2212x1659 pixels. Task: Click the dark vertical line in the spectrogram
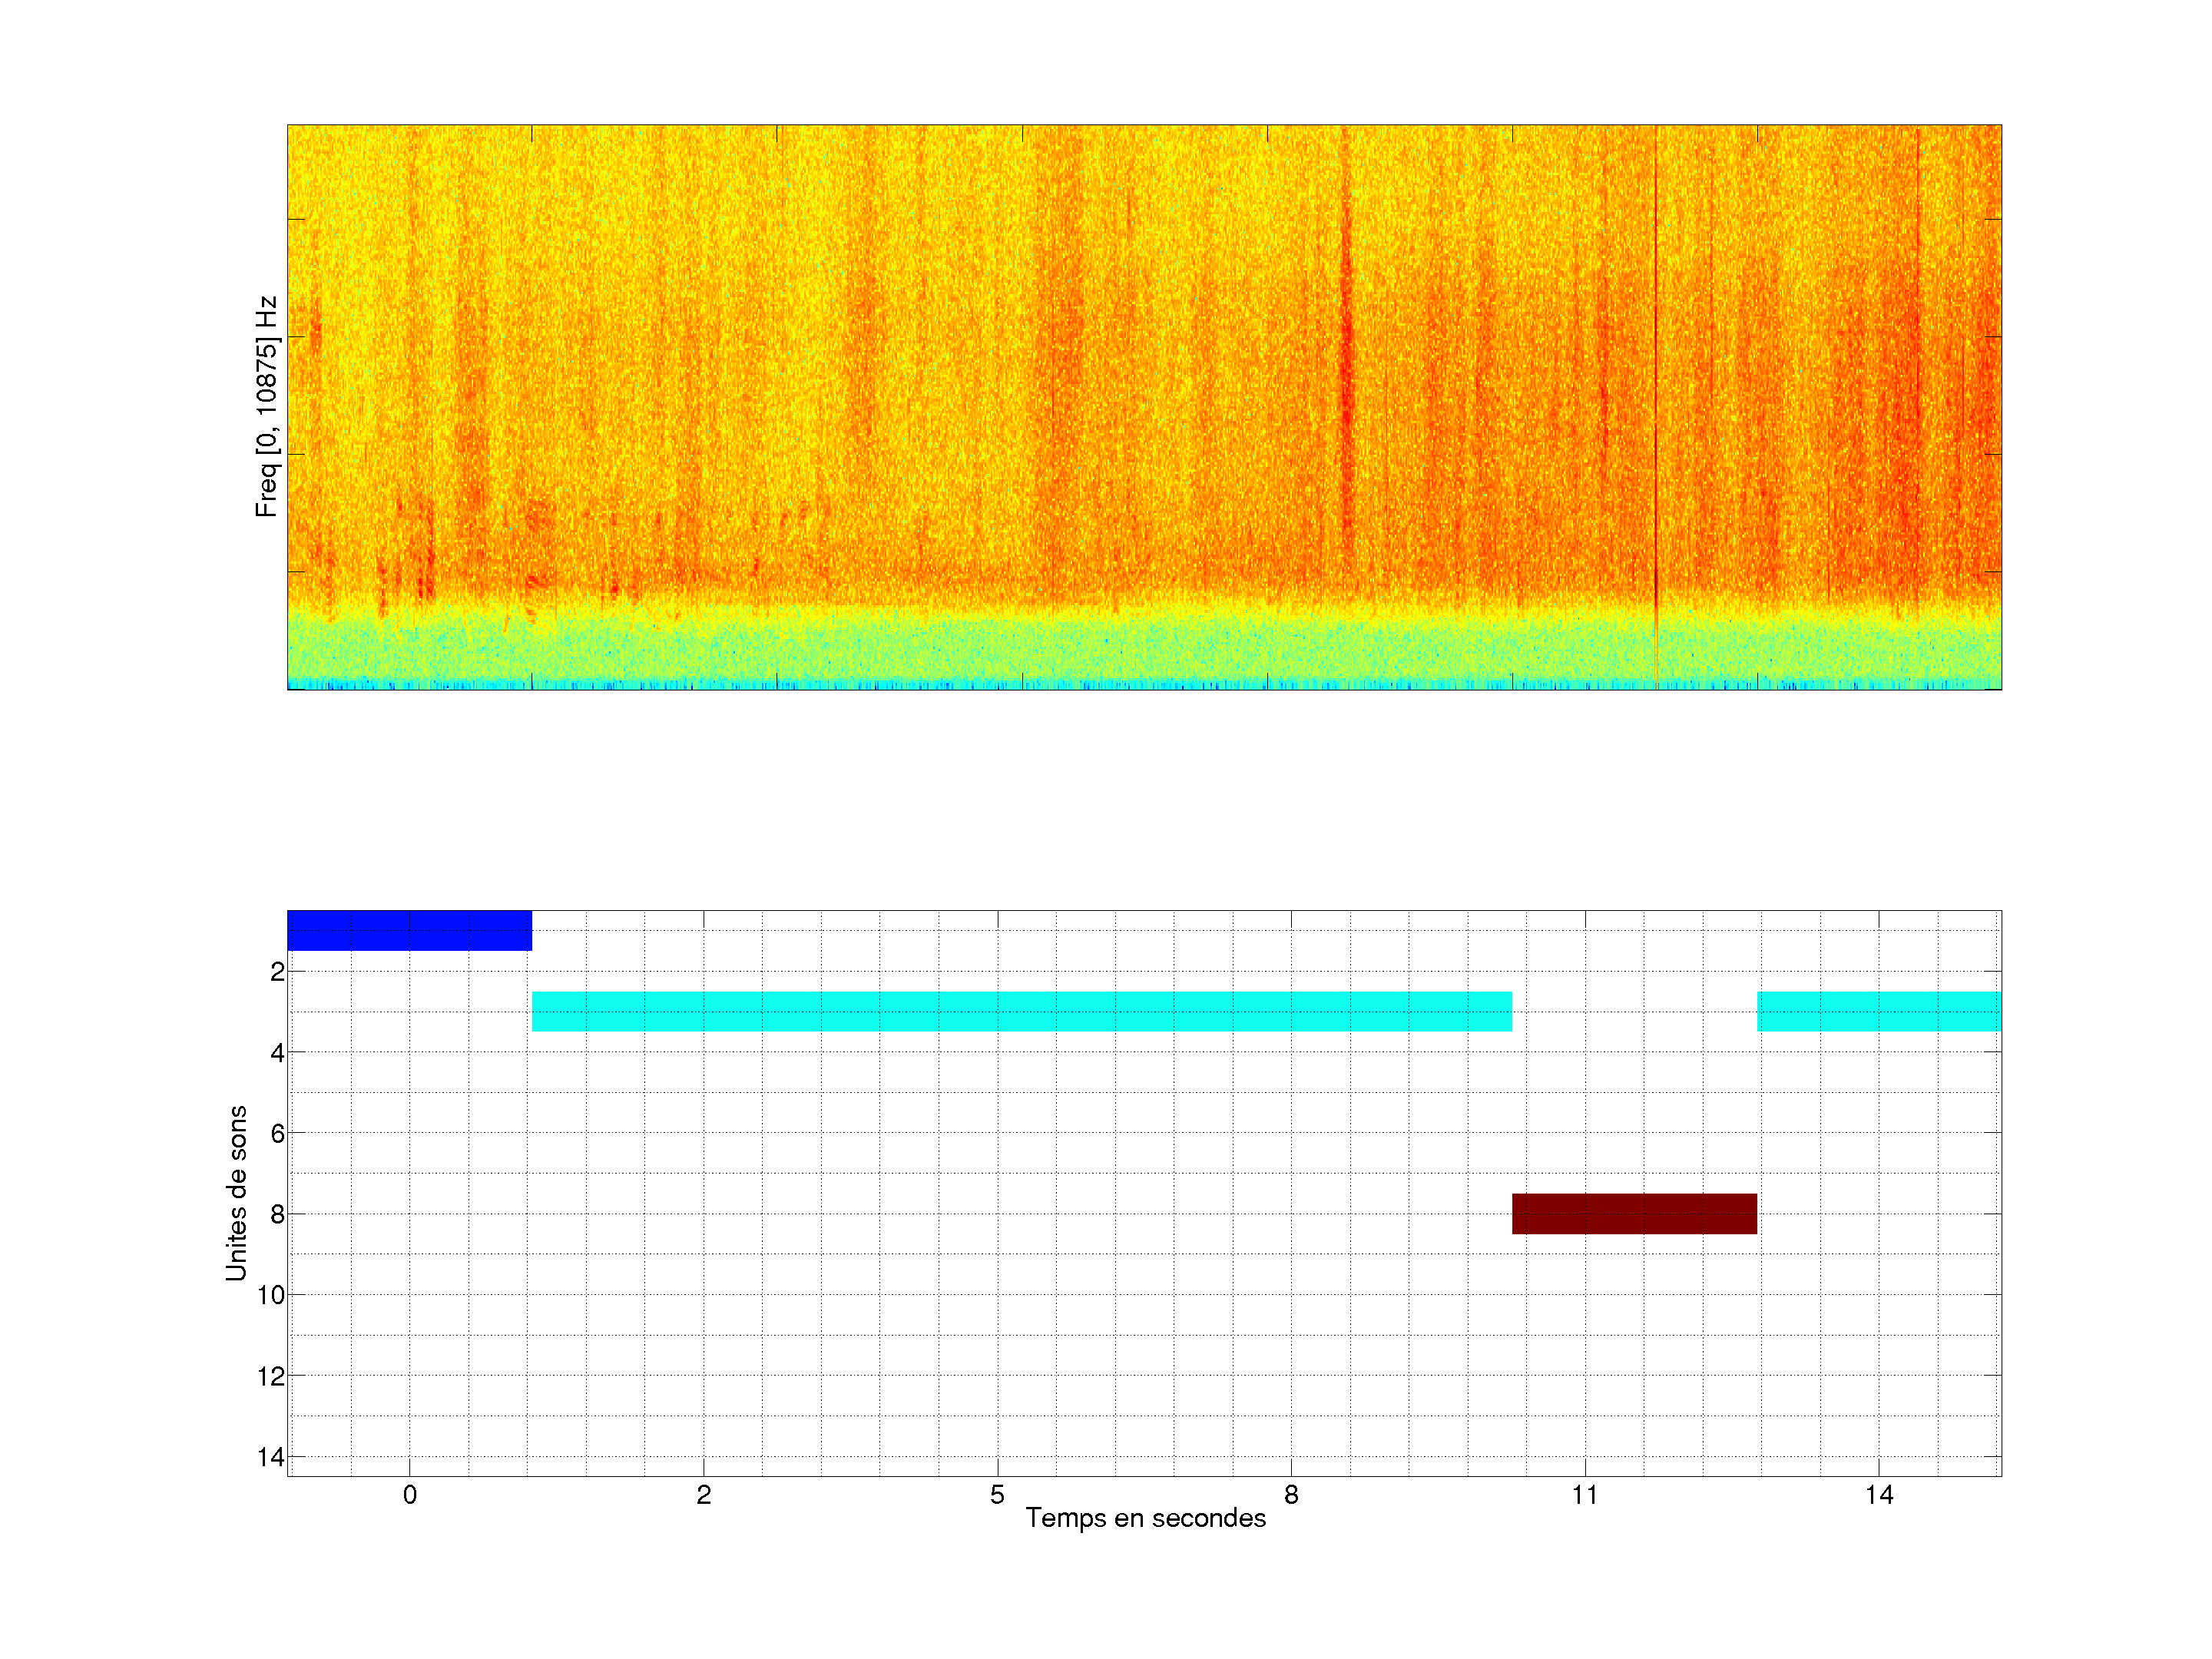point(1656,400)
